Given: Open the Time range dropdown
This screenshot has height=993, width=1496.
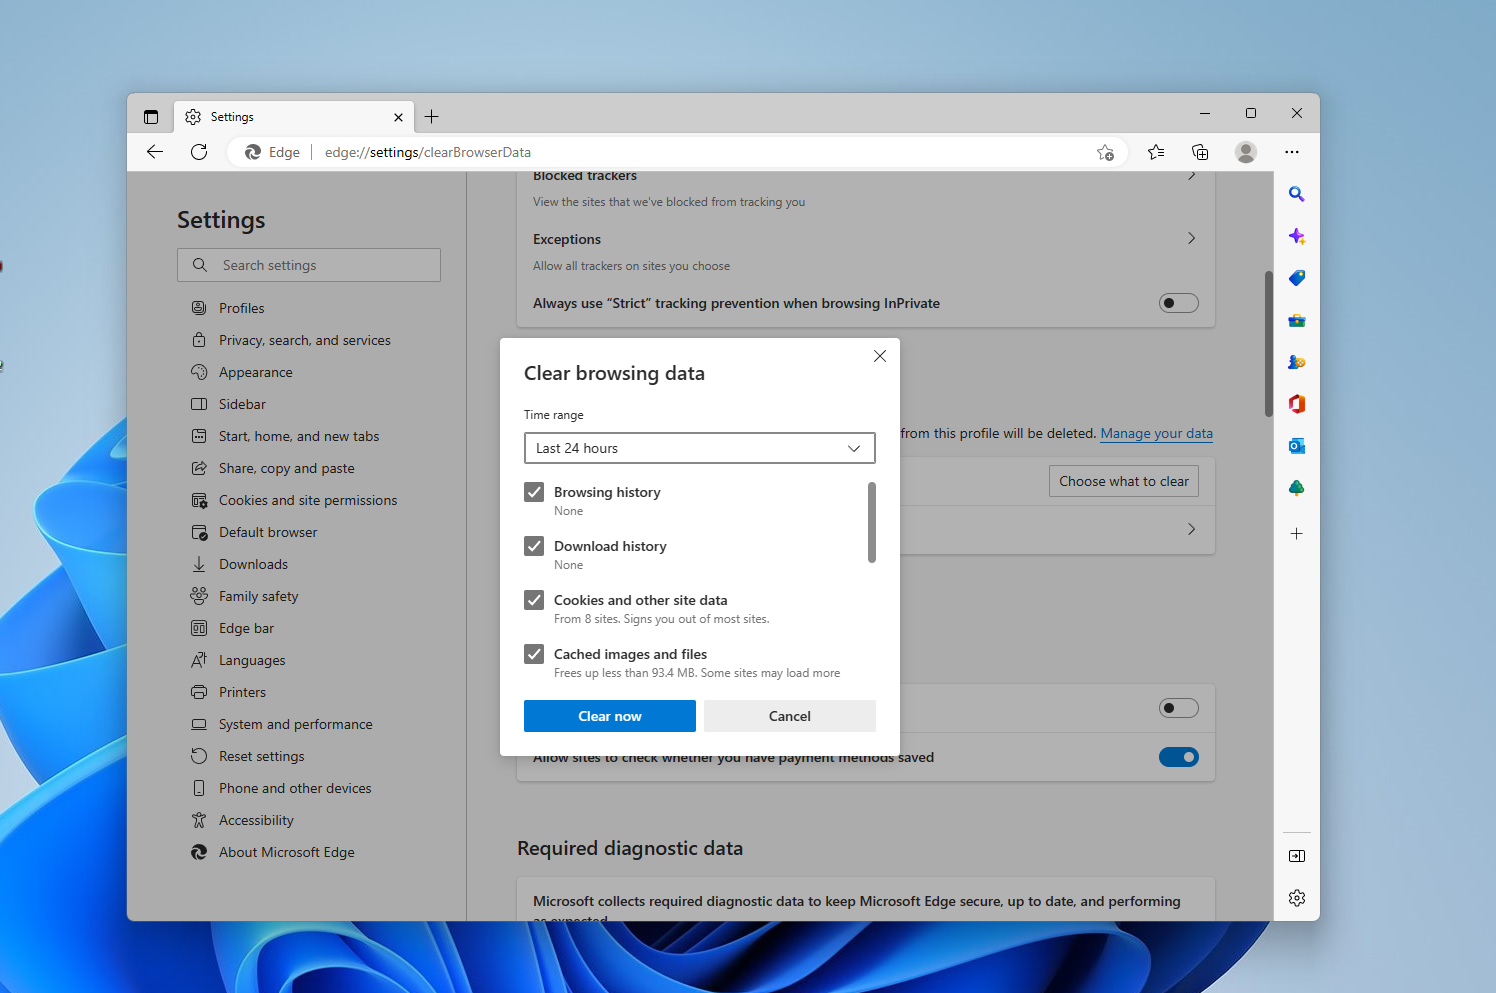Looking at the screenshot, I should point(699,448).
